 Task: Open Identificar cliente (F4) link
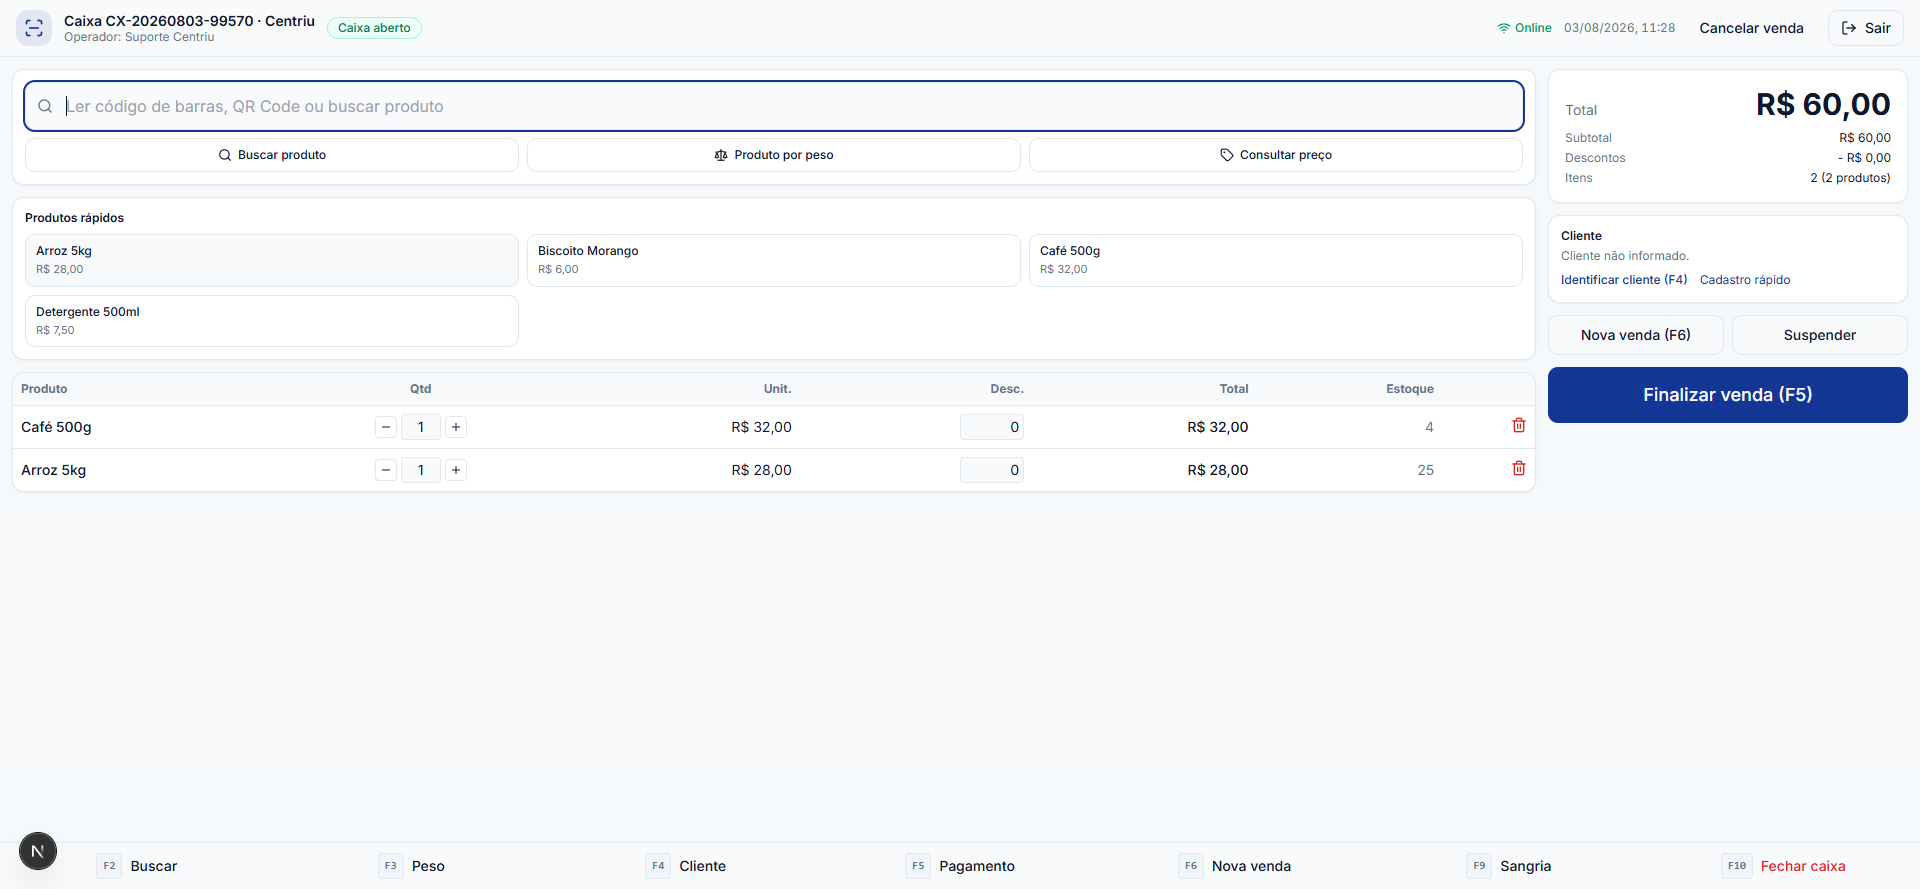(x=1624, y=280)
